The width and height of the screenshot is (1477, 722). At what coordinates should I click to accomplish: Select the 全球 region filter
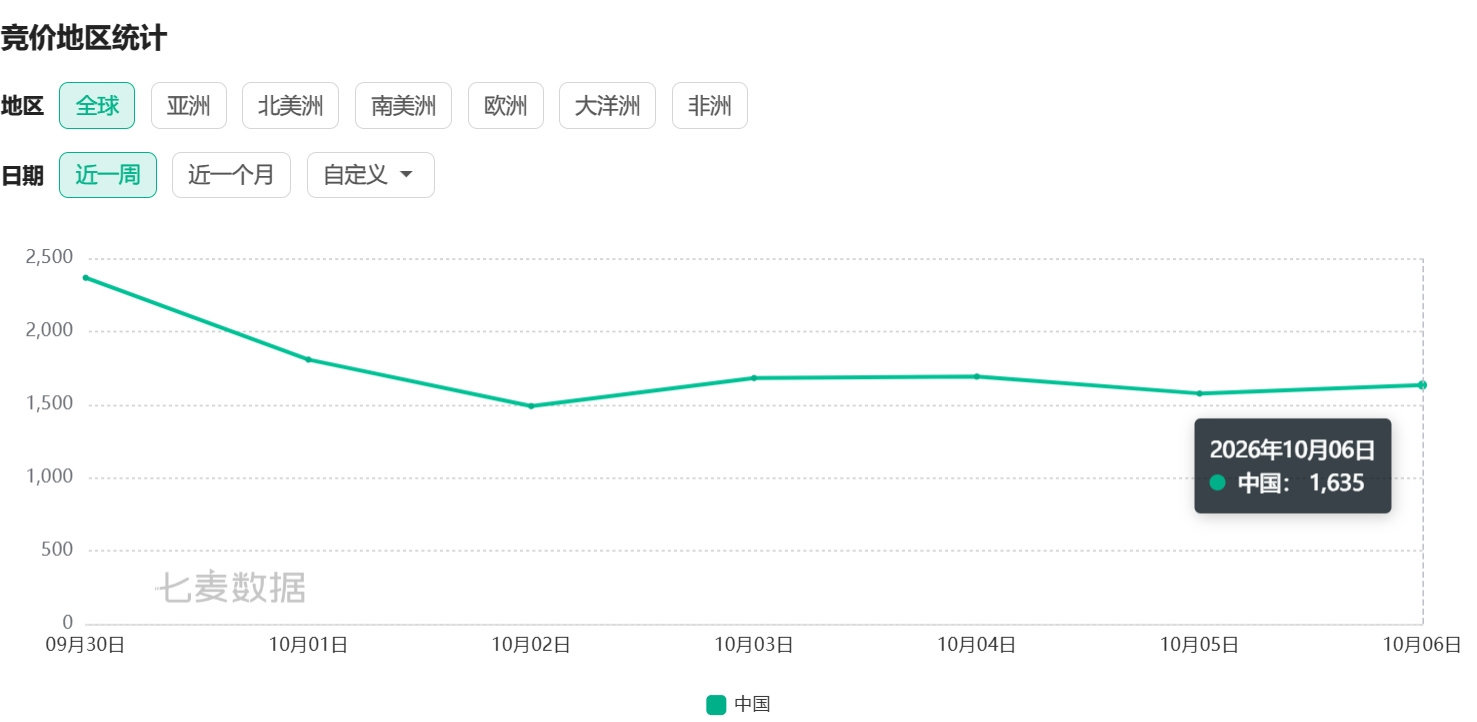pos(97,106)
